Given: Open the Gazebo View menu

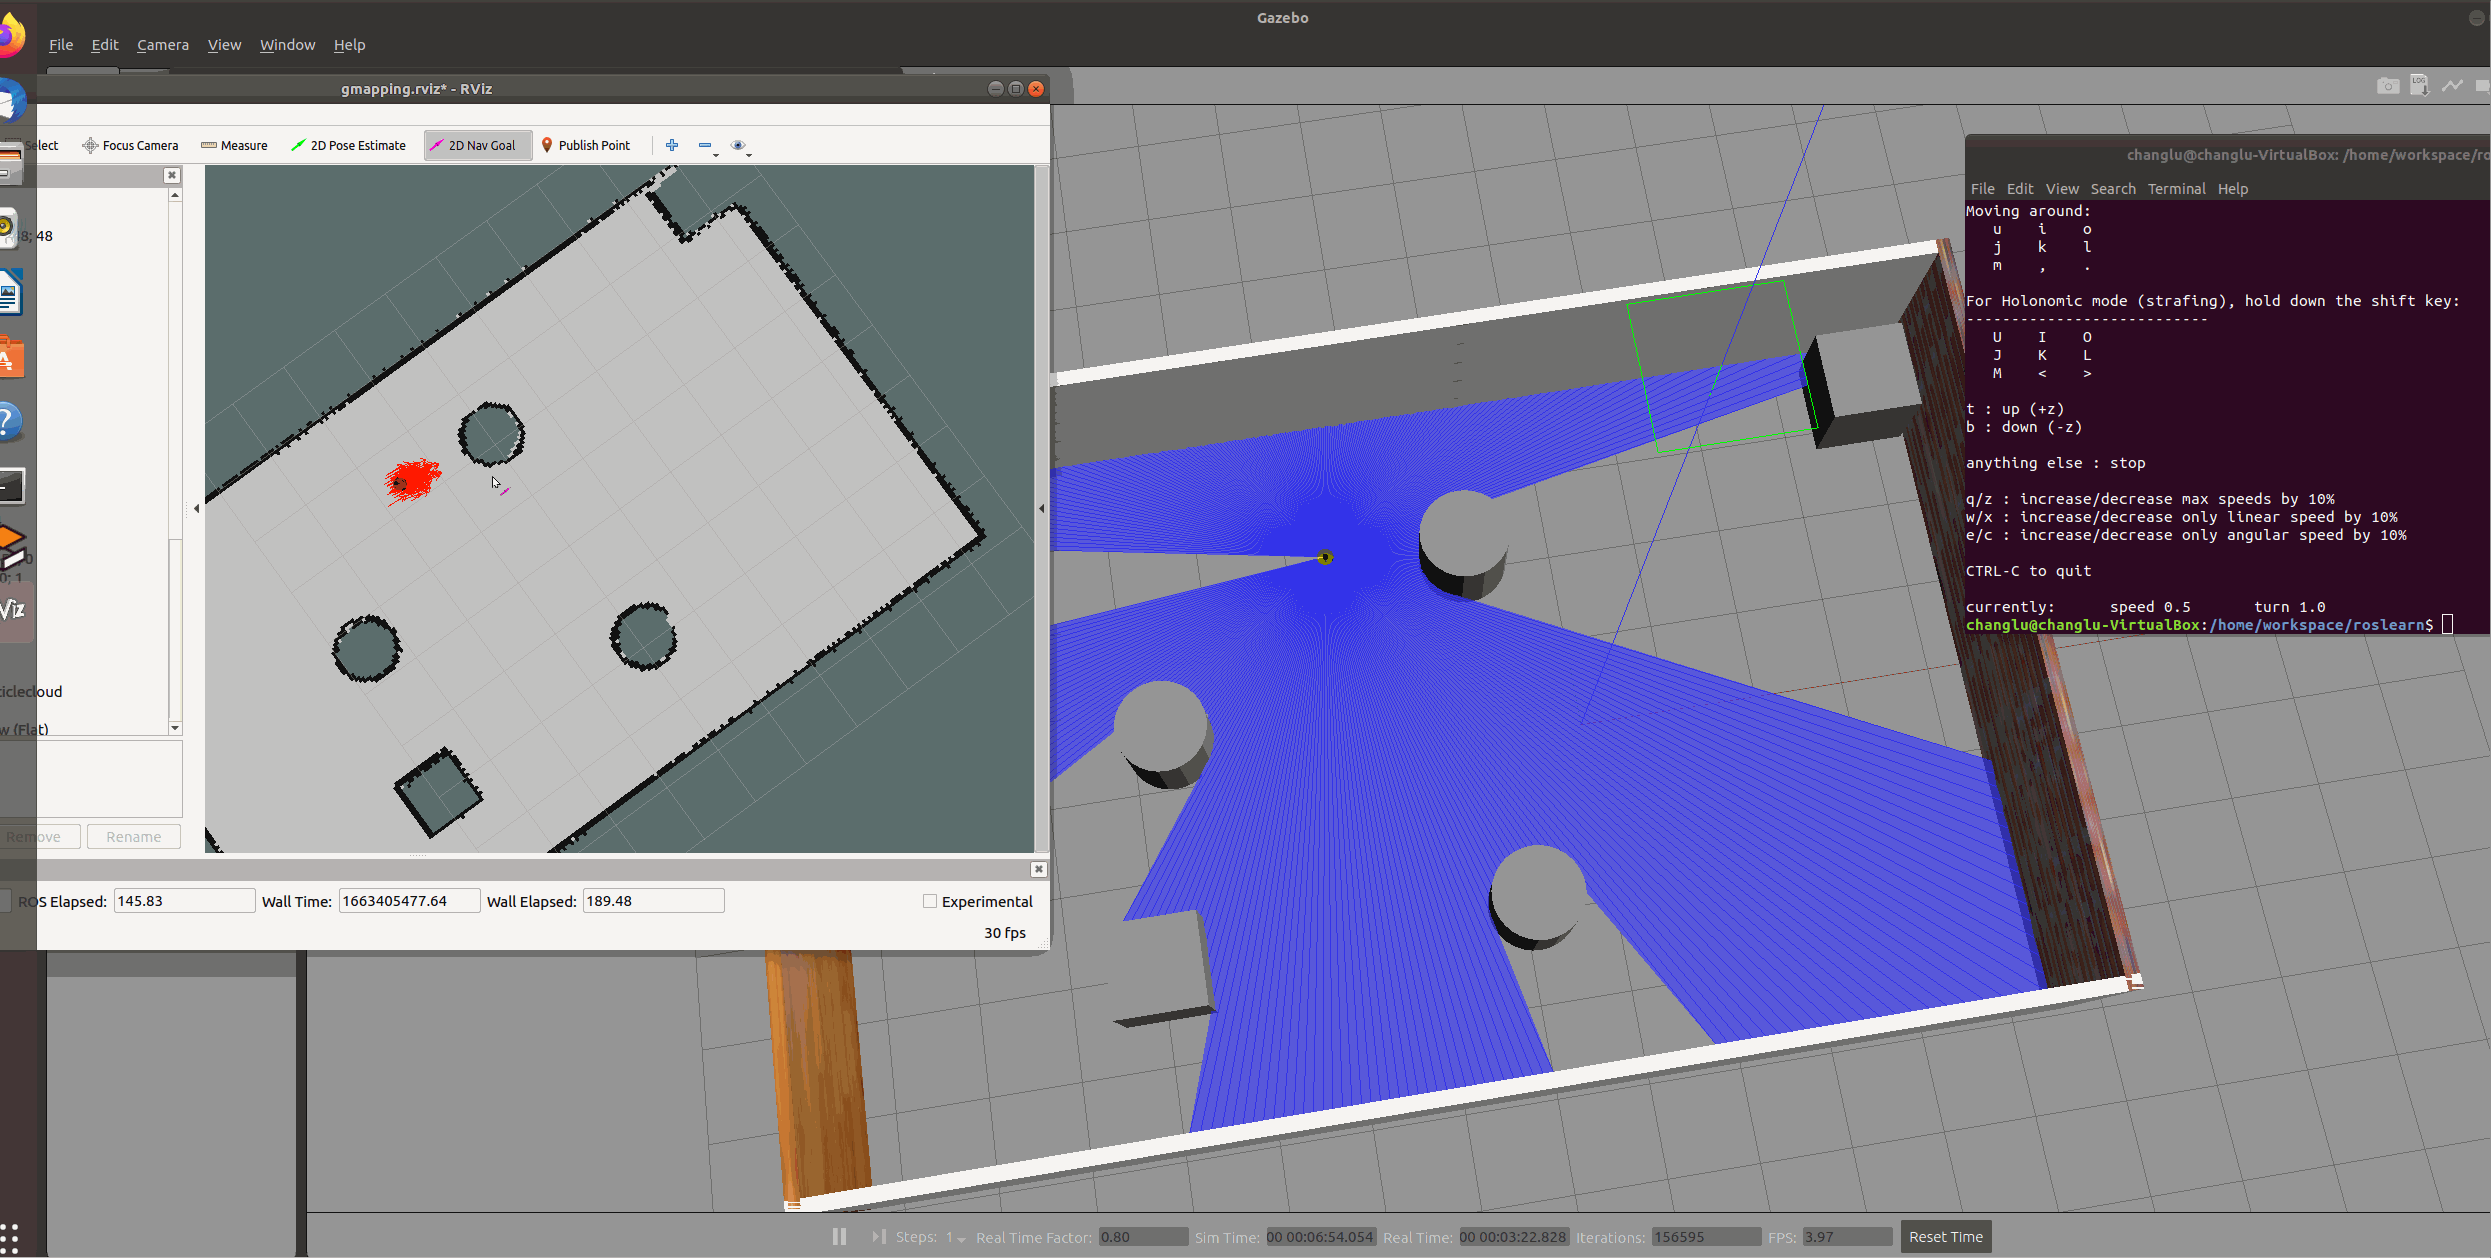Looking at the screenshot, I should coord(224,45).
